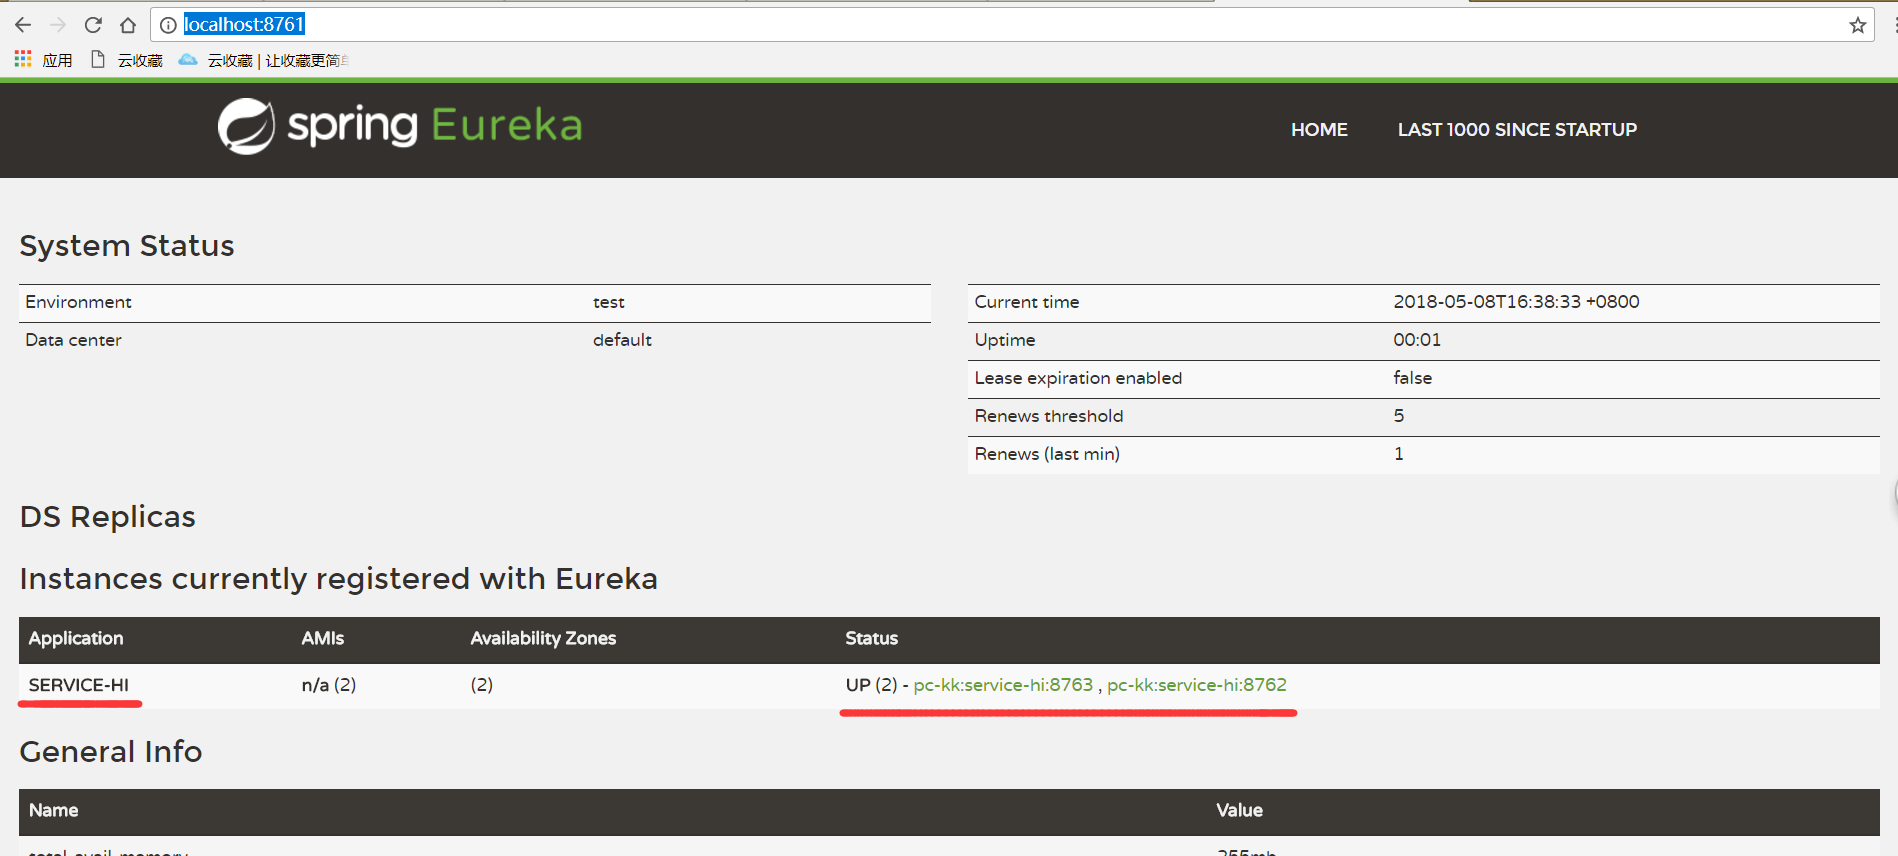The height and width of the screenshot is (856, 1898).
Task: Click the browser forward arrow
Action: pyautogui.click(x=58, y=25)
